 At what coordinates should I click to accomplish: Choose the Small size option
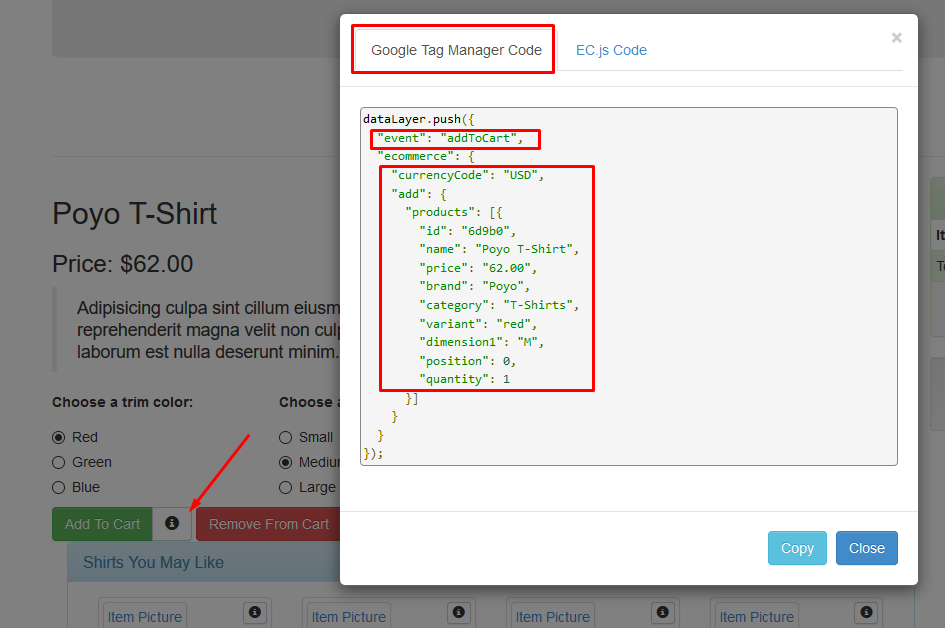pyautogui.click(x=286, y=438)
